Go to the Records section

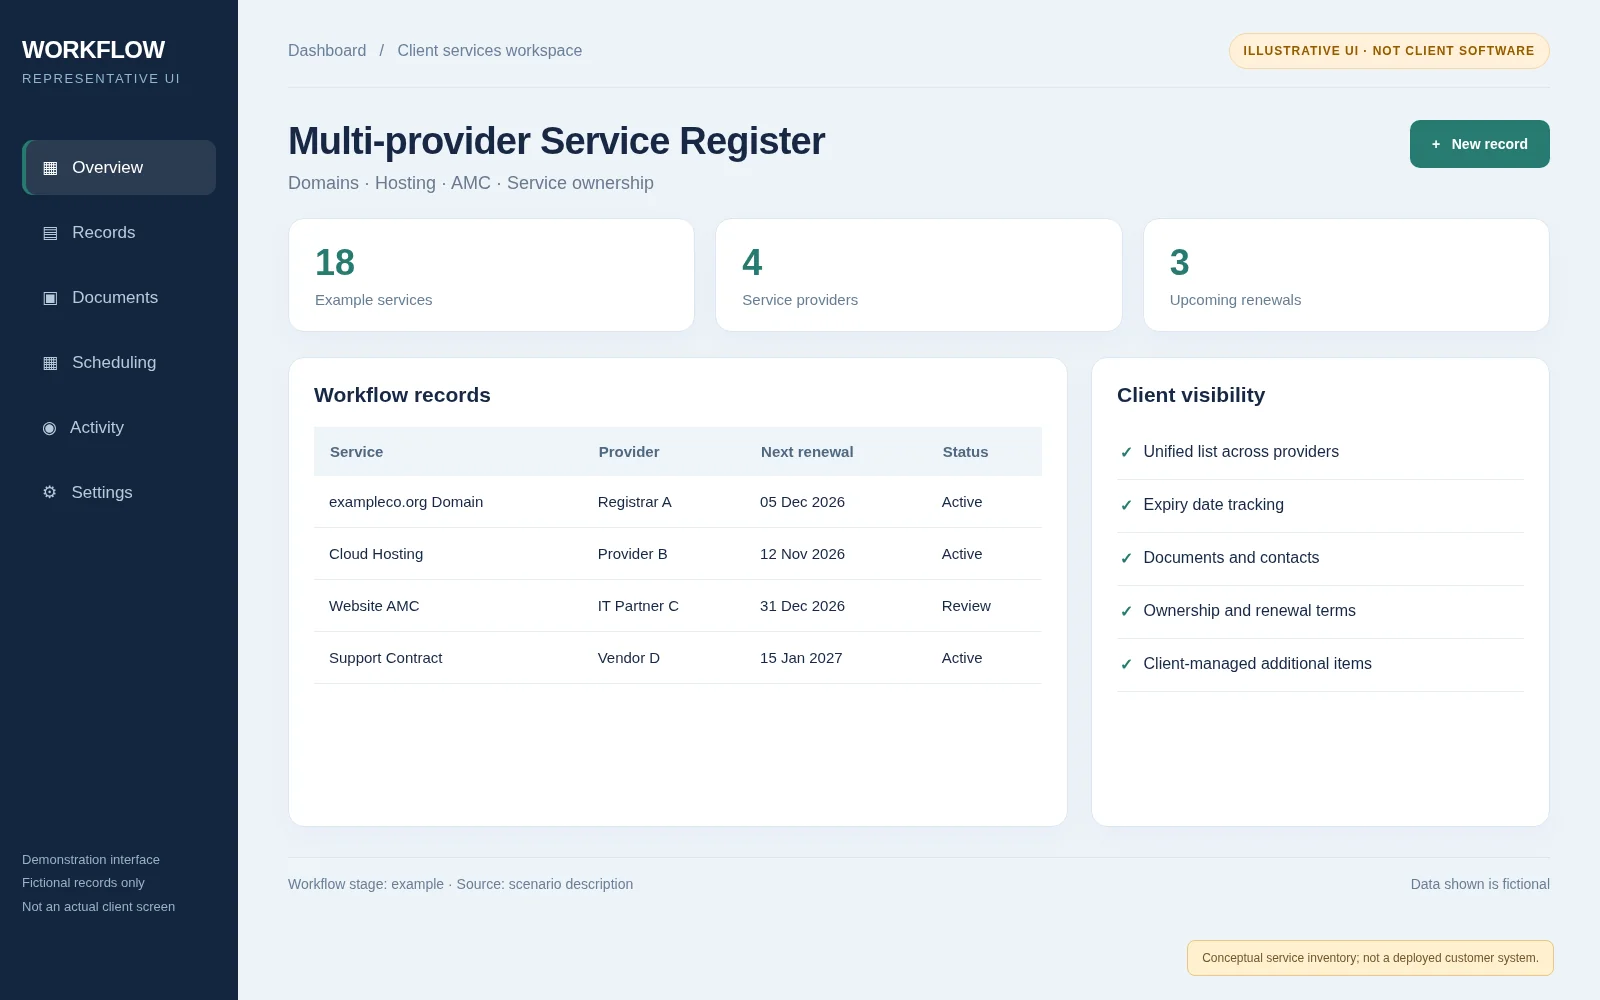pyautogui.click(x=119, y=232)
